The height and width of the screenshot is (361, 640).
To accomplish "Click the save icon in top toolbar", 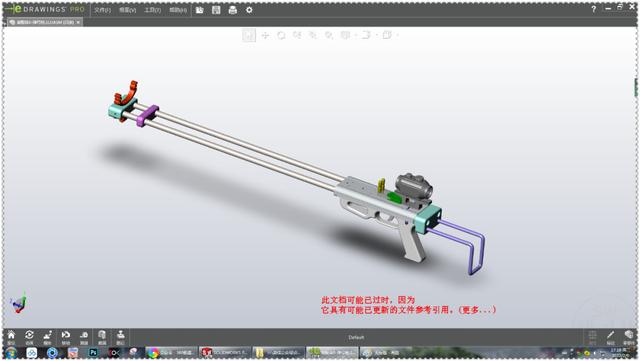I will [x=216, y=10].
